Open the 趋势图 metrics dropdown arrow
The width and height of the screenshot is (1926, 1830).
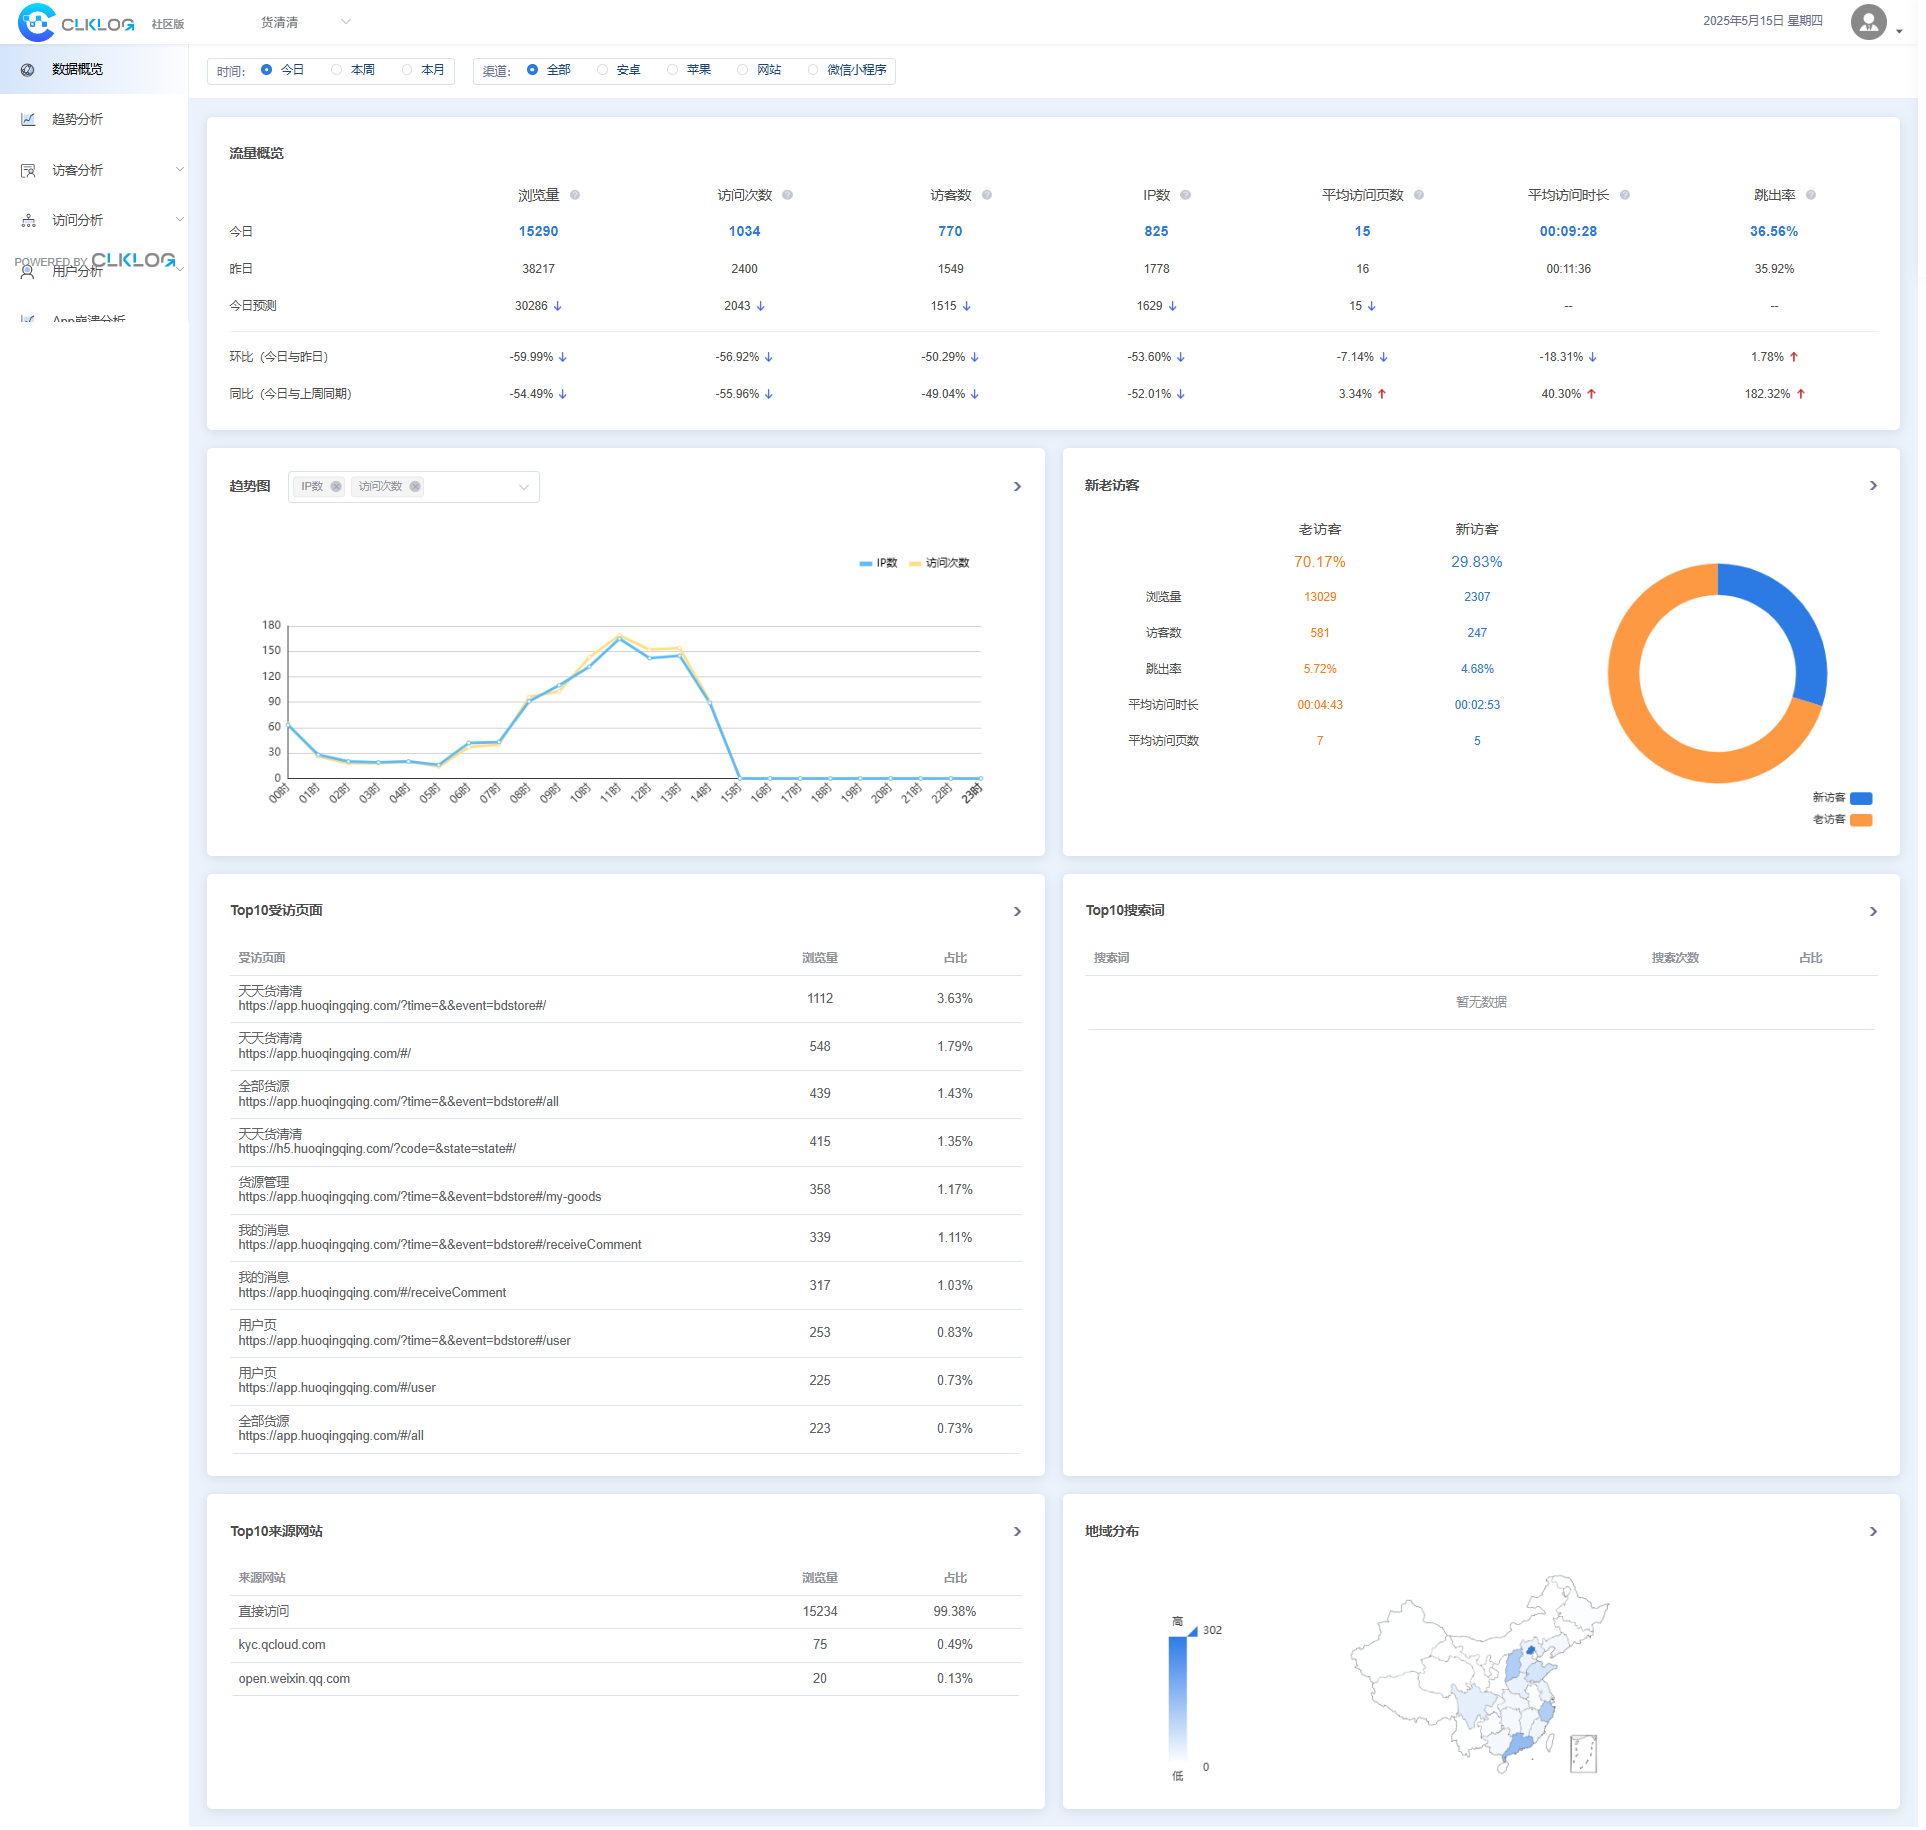click(523, 487)
